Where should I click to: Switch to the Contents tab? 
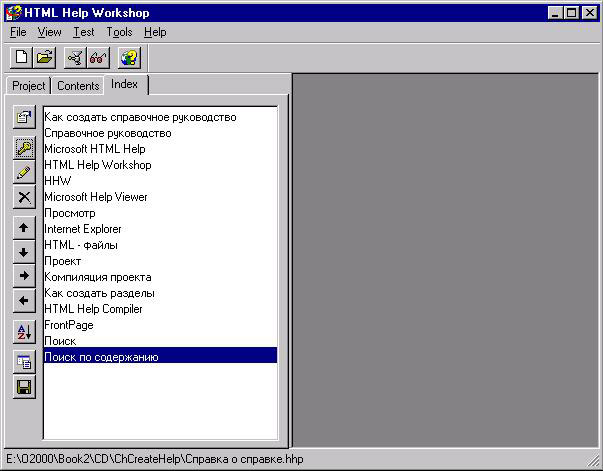tap(78, 86)
